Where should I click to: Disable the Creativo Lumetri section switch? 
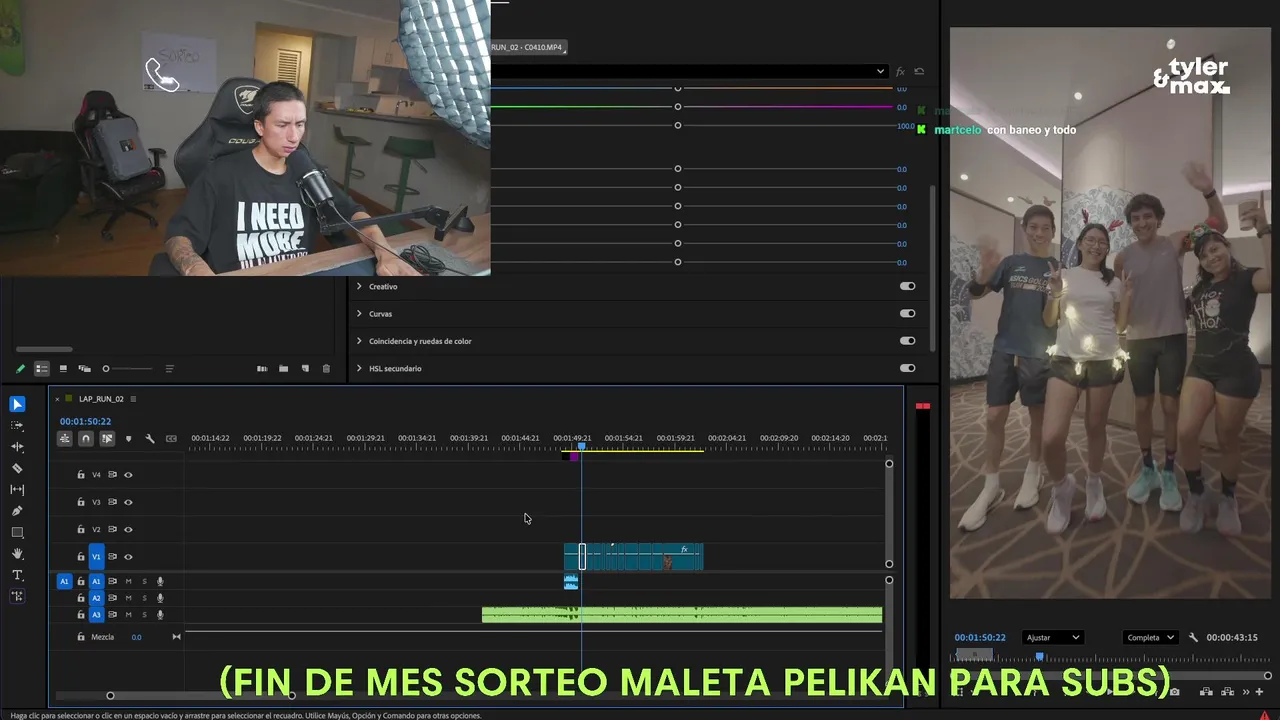(907, 286)
